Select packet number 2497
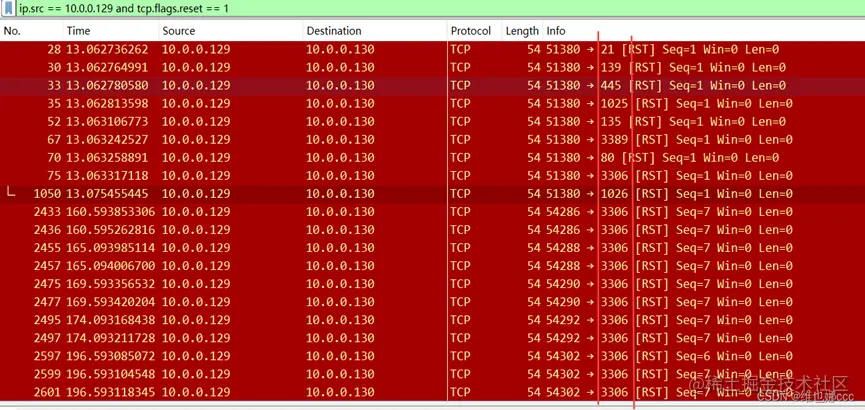The image size is (865, 410). (x=432, y=338)
